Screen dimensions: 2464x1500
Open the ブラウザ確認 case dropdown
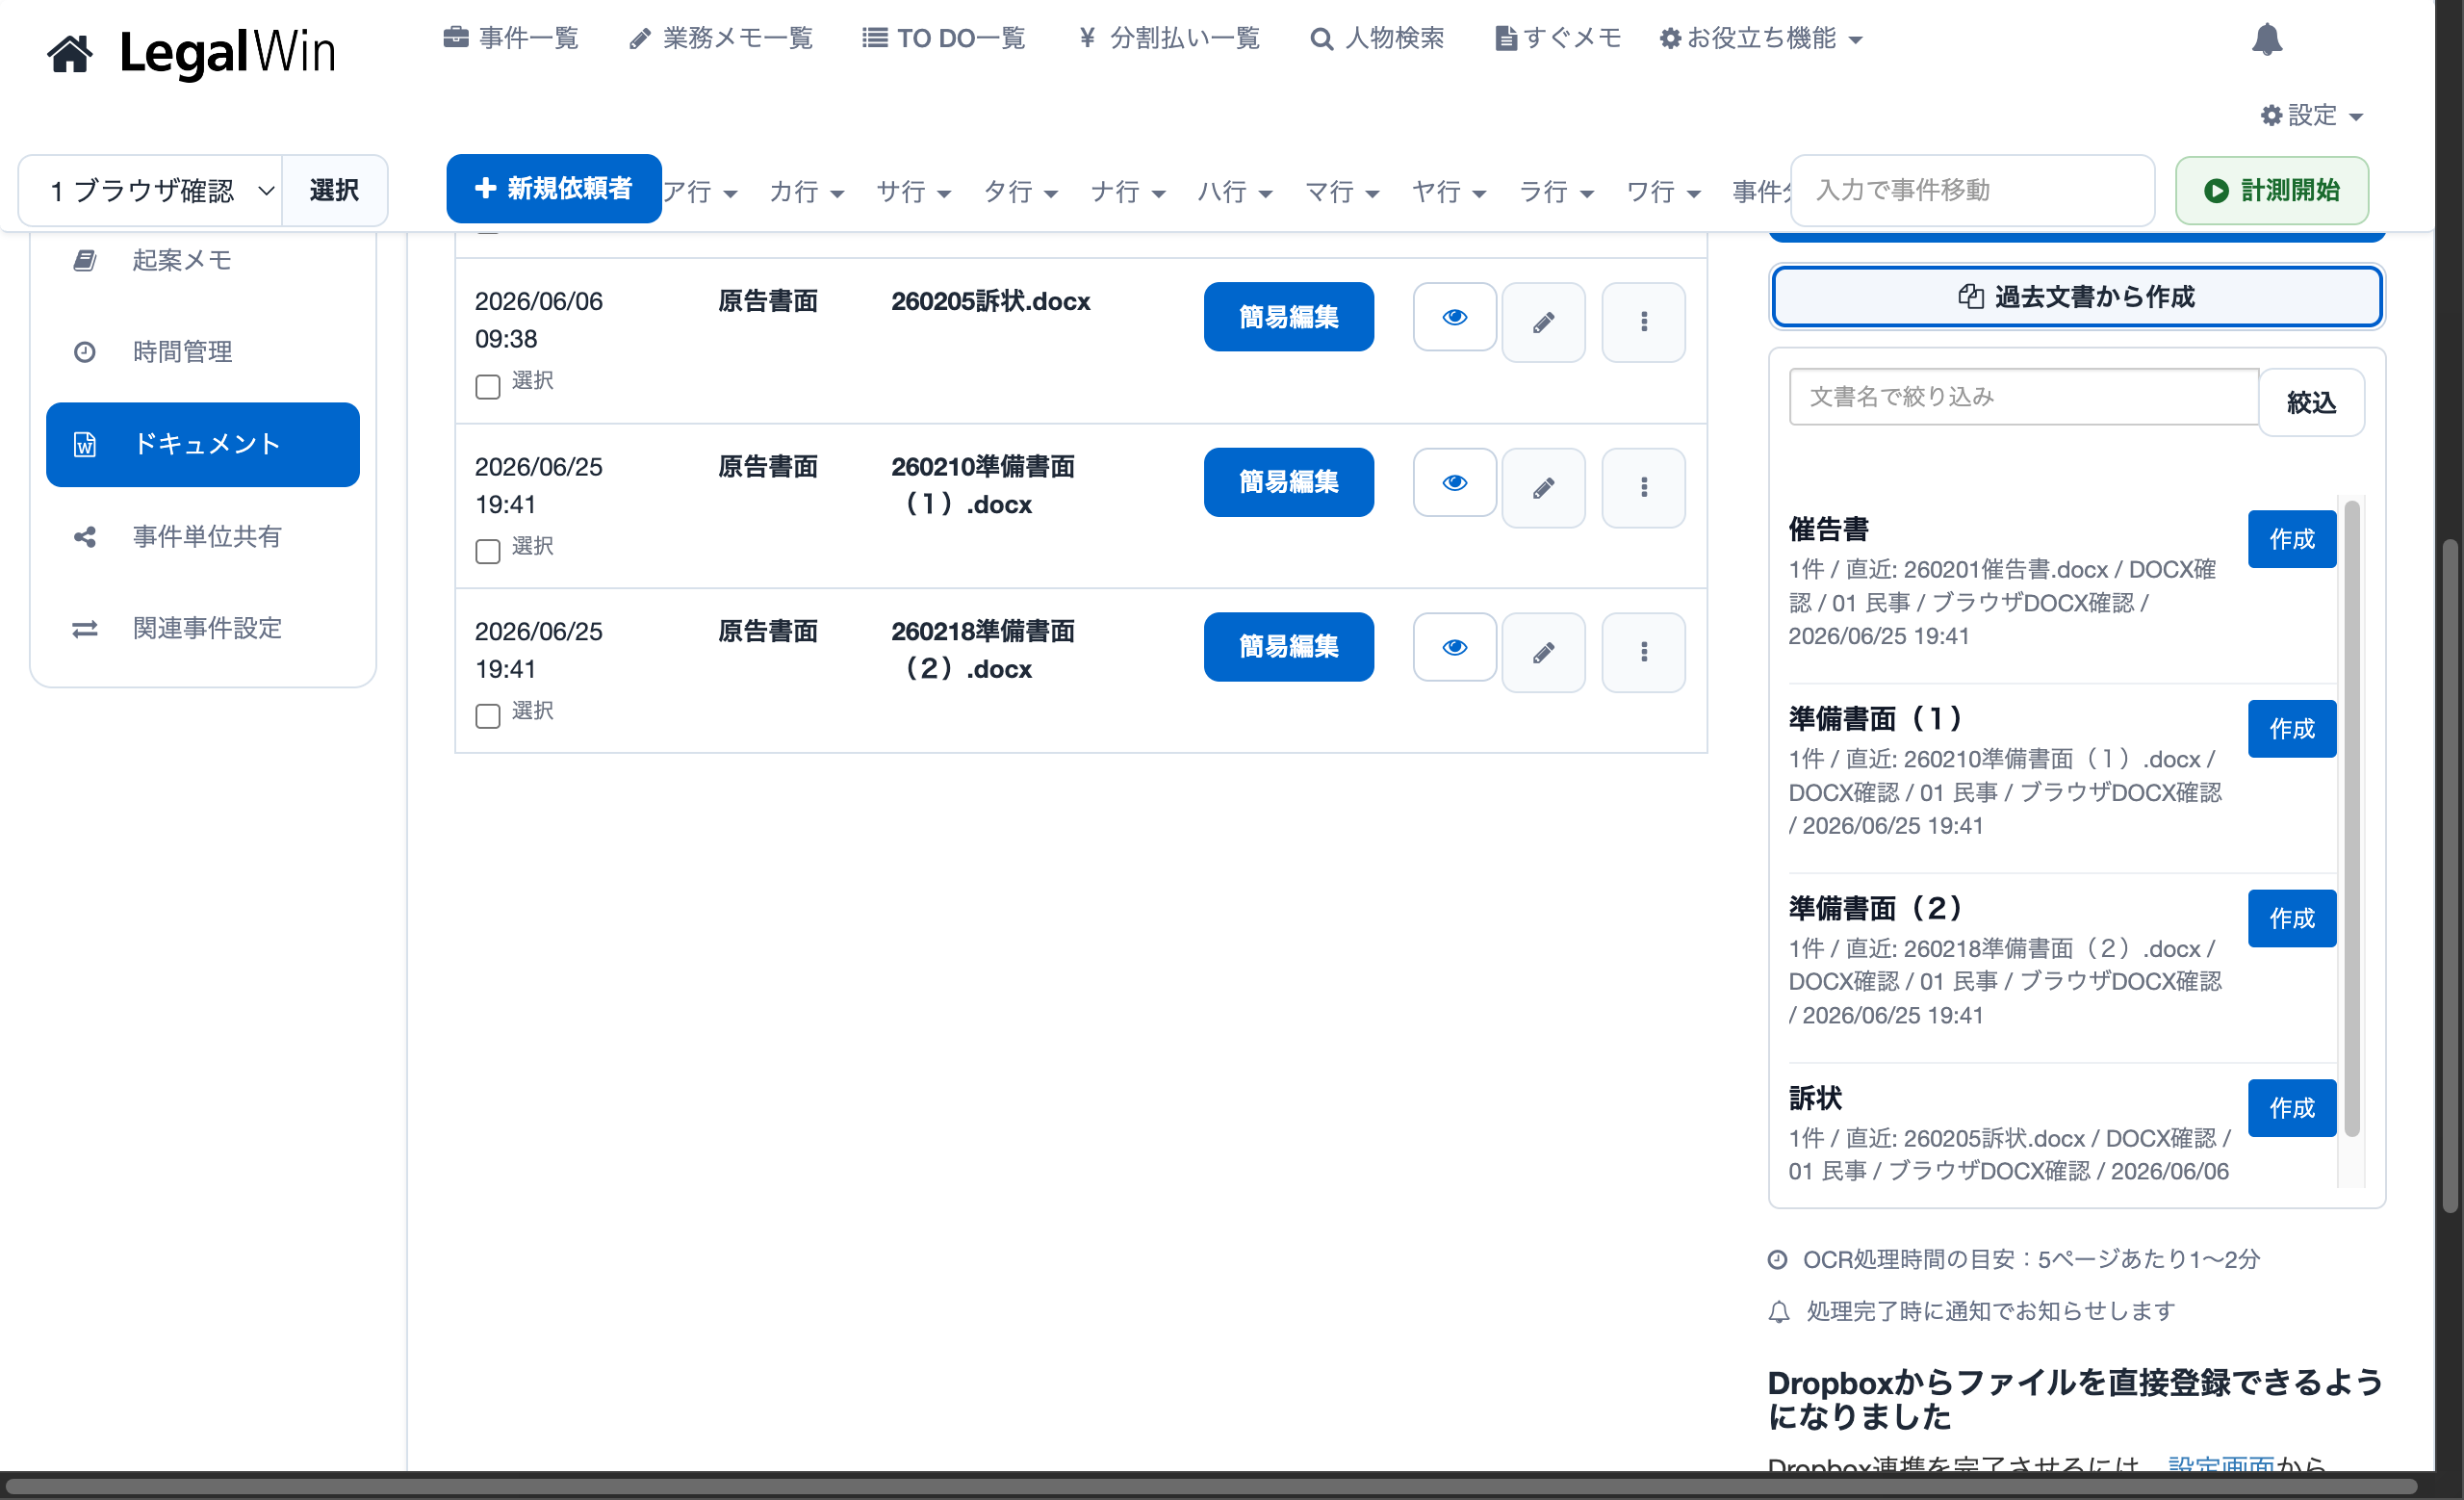(x=151, y=190)
